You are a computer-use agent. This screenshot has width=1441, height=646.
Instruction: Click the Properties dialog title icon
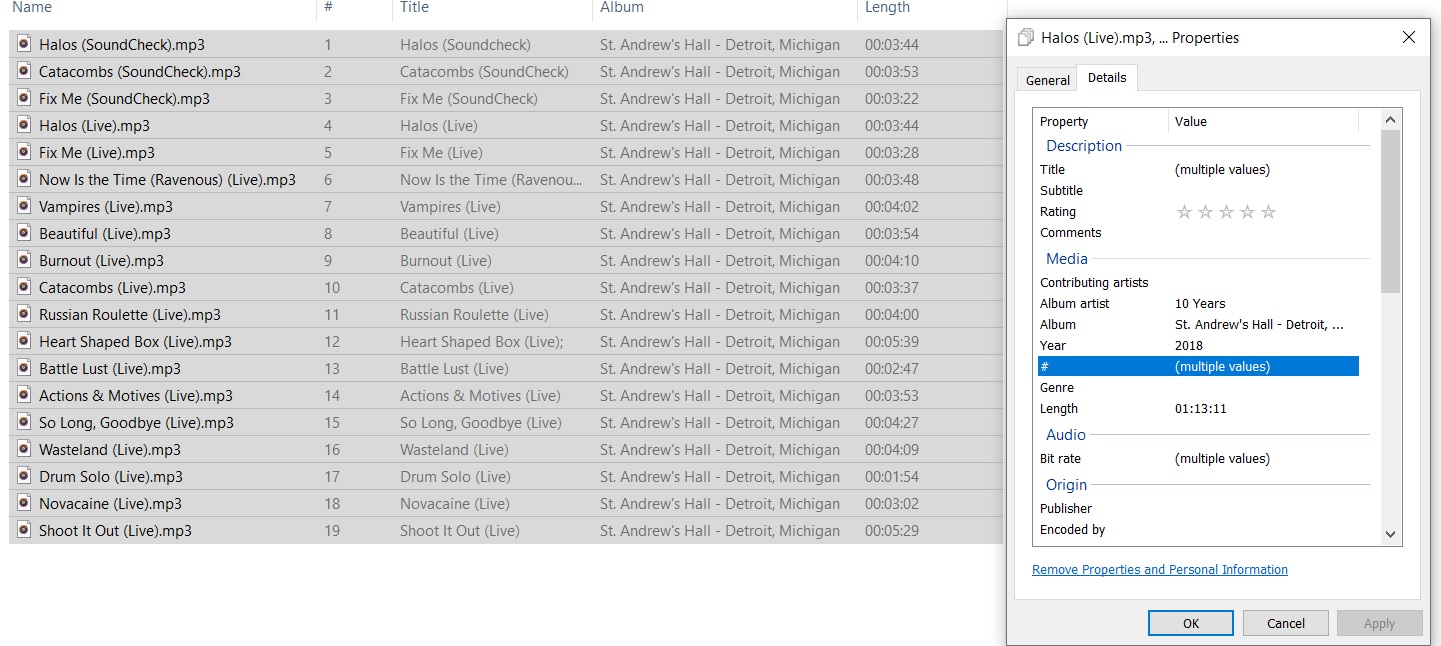[1025, 38]
